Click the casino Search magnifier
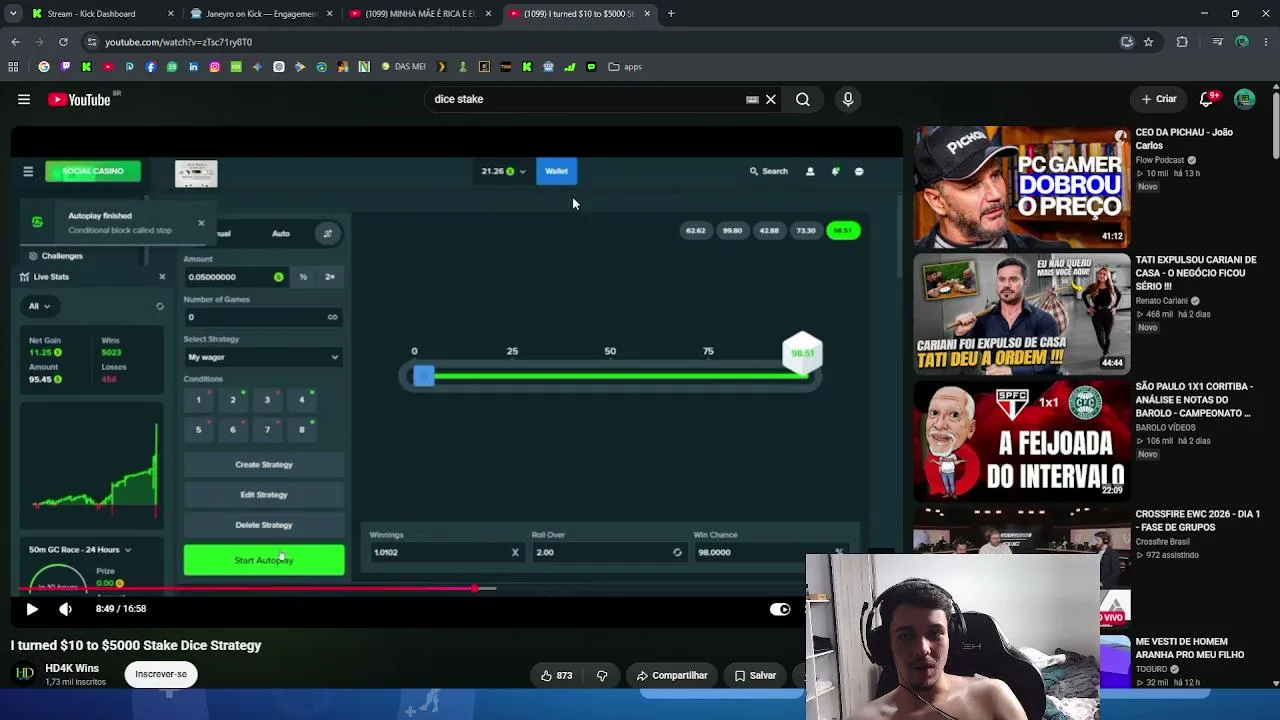The width and height of the screenshot is (1280, 720). pos(769,171)
